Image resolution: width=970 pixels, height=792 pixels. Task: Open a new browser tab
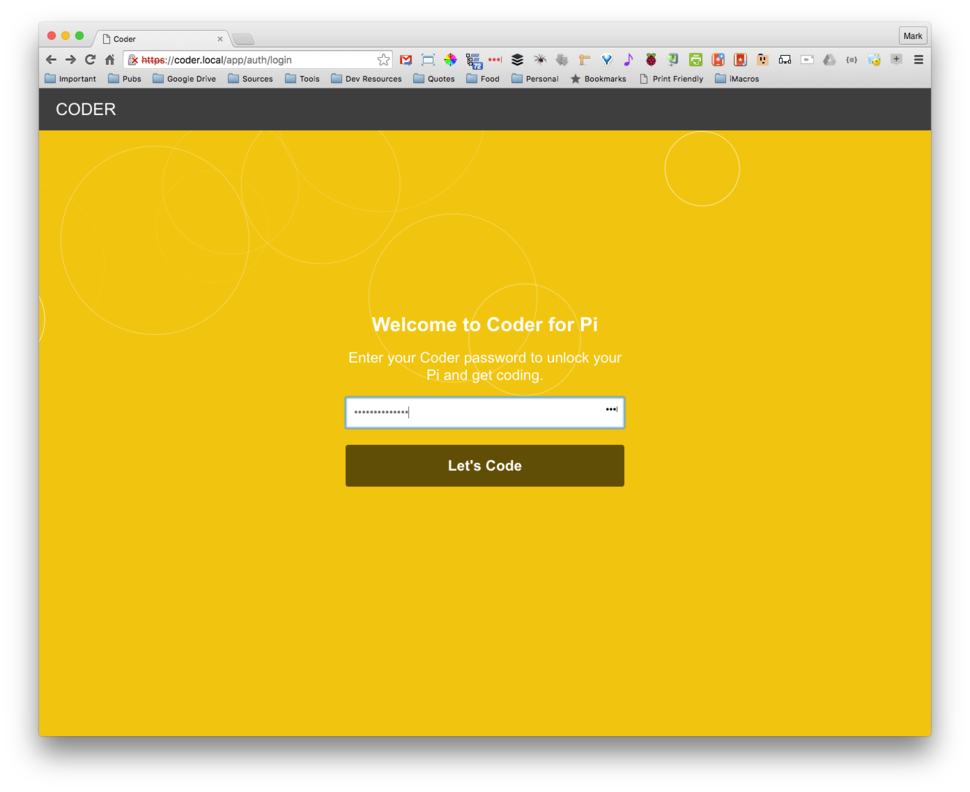coord(244,40)
